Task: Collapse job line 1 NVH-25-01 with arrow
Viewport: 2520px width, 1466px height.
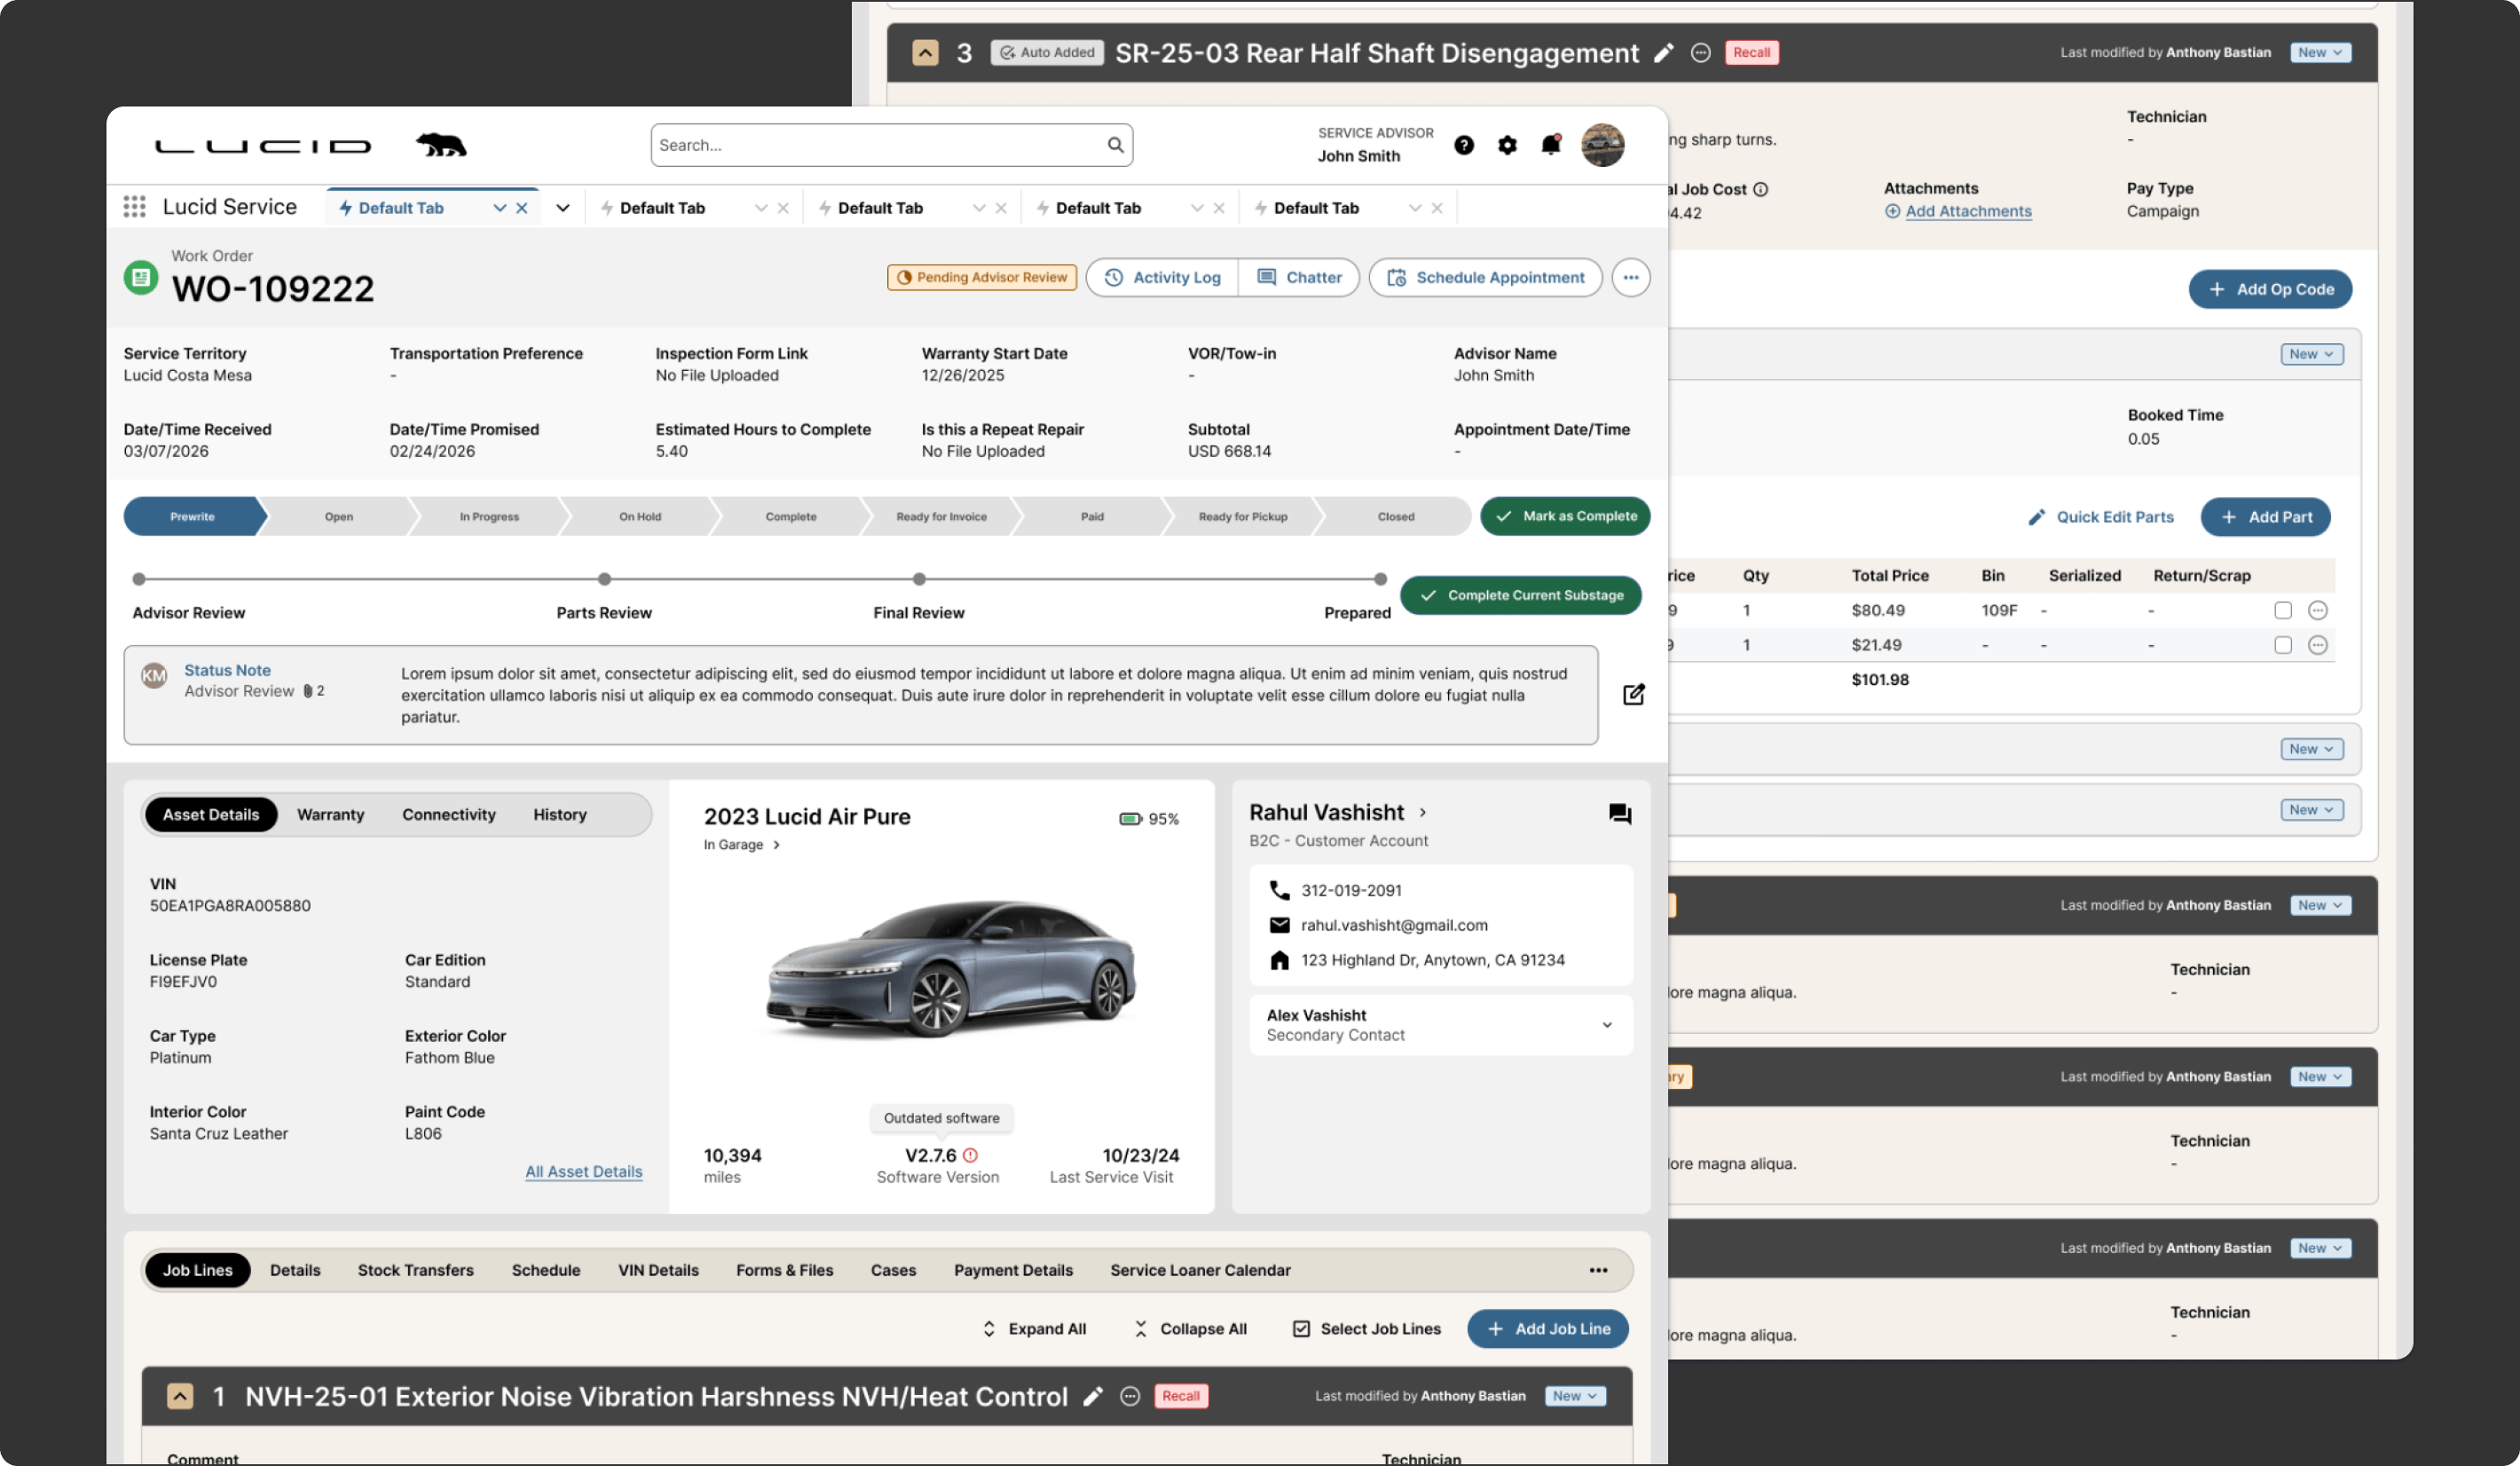Action: pyautogui.click(x=180, y=1396)
